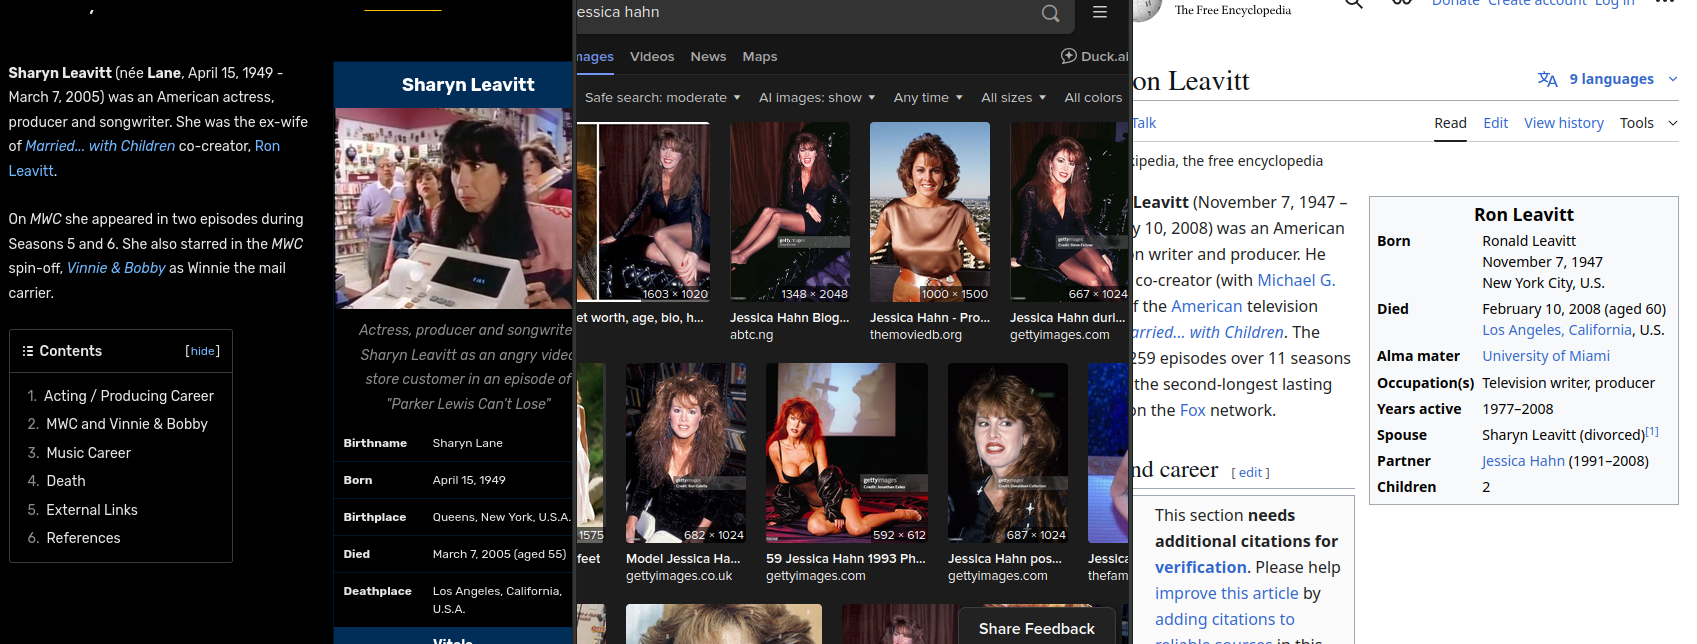This screenshot has width=1697, height=644.
Task: Open the 1348 × 2048 image result
Action: pyautogui.click(x=790, y=212)
